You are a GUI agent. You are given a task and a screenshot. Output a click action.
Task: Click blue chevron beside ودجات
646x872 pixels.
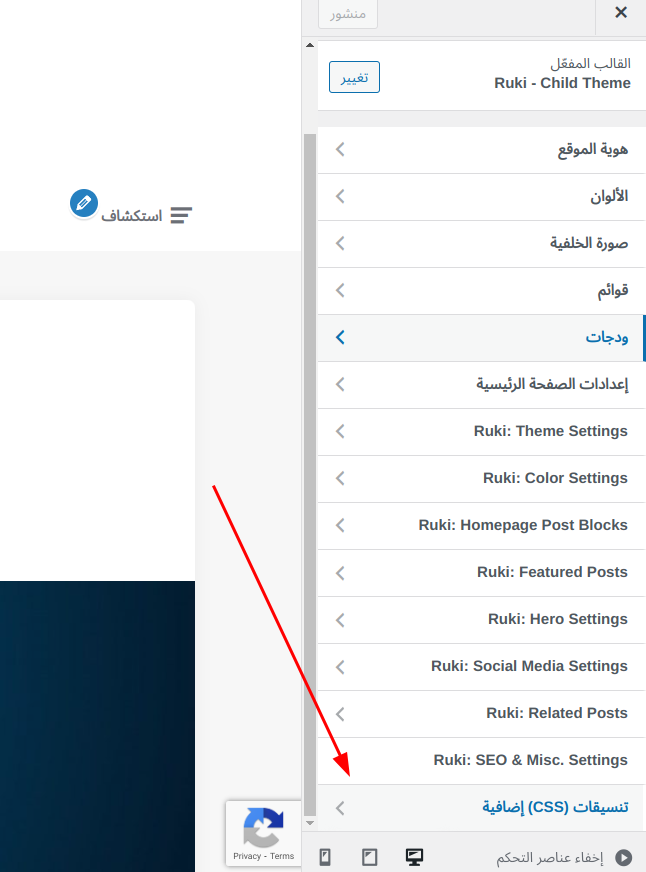(x=340, y=337)
